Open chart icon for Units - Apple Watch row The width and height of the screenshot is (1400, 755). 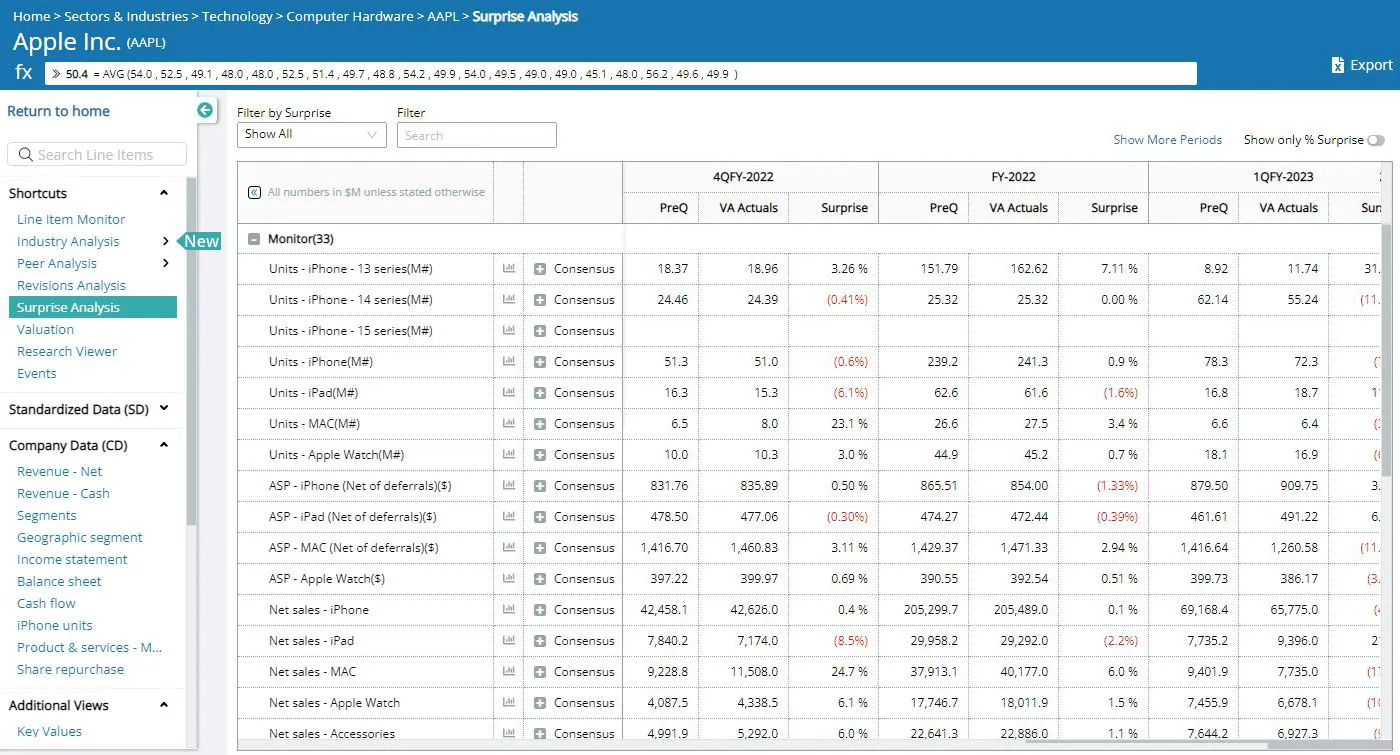(509, 454)
